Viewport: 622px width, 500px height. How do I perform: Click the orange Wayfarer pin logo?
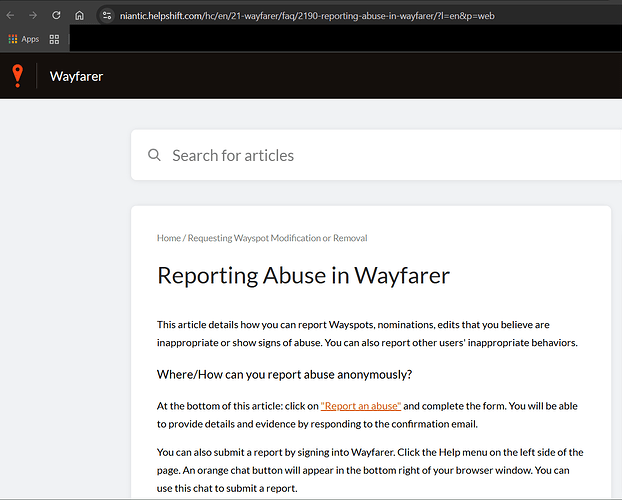pyautogui.click(x=17, y=75)
